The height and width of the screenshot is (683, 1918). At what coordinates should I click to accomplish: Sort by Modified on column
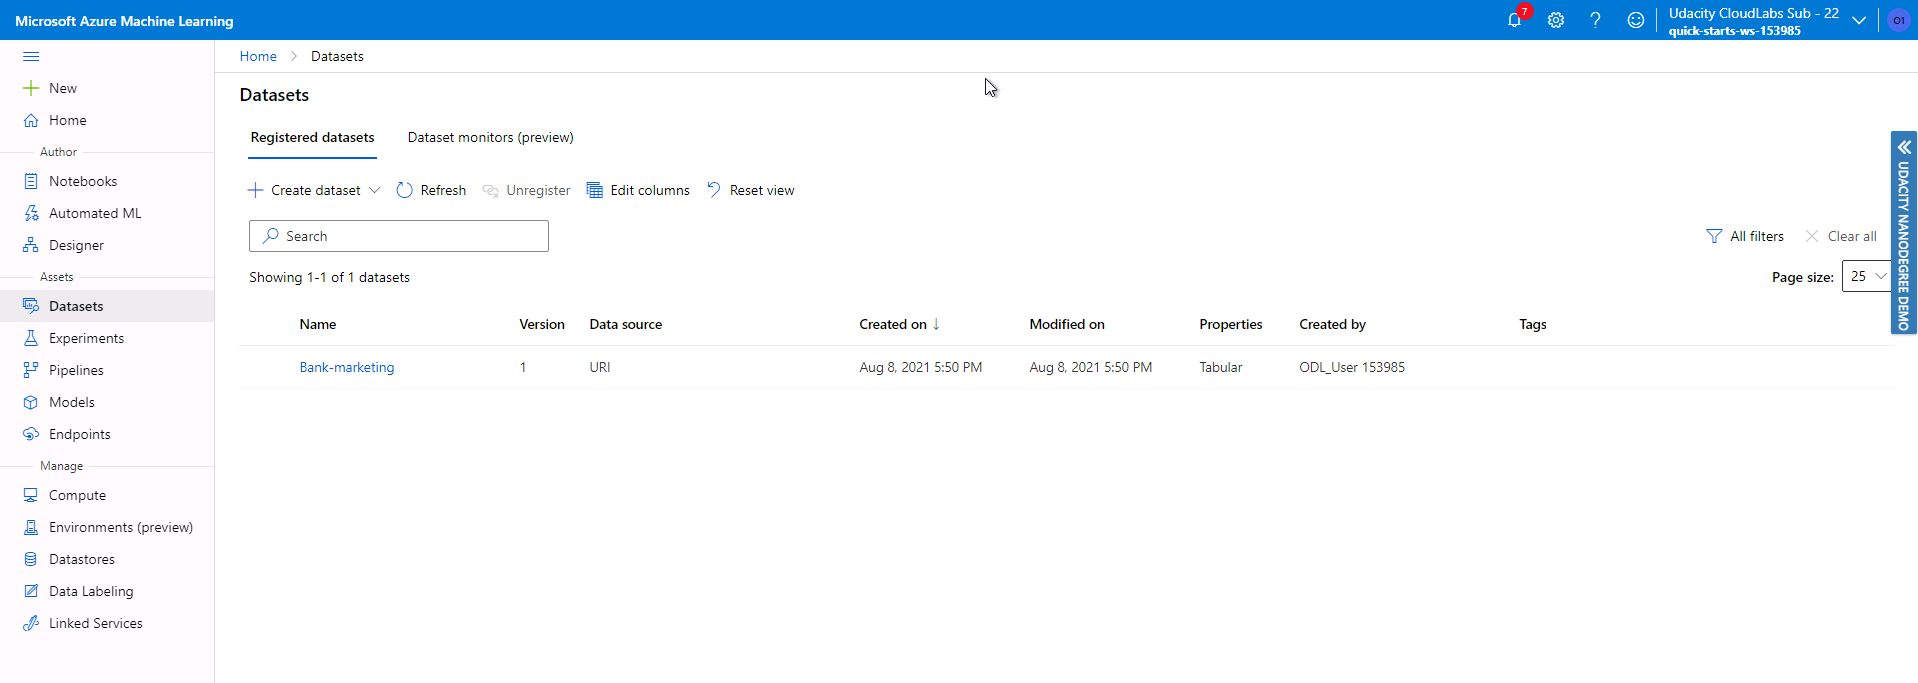[x=1067, y=324]
